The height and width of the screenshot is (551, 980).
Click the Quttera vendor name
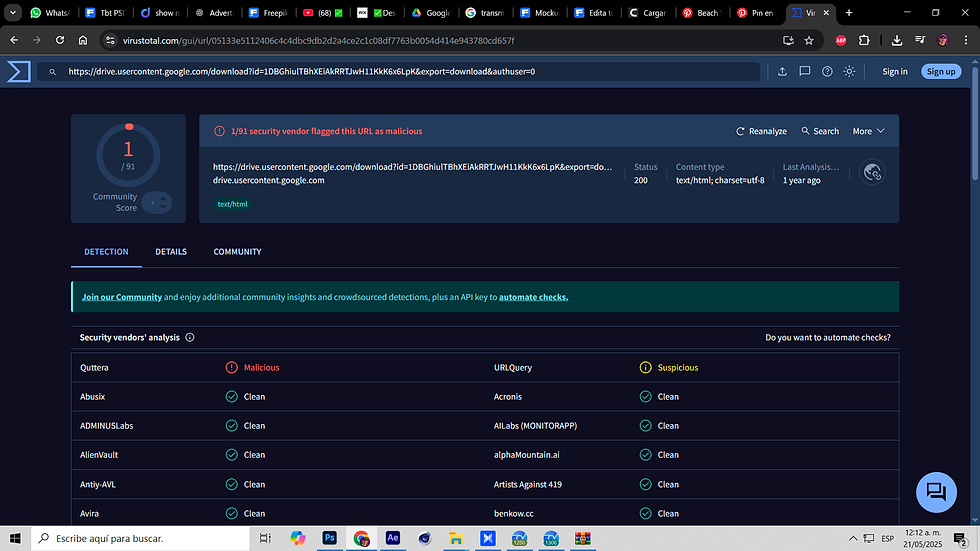tap(94, 367)
